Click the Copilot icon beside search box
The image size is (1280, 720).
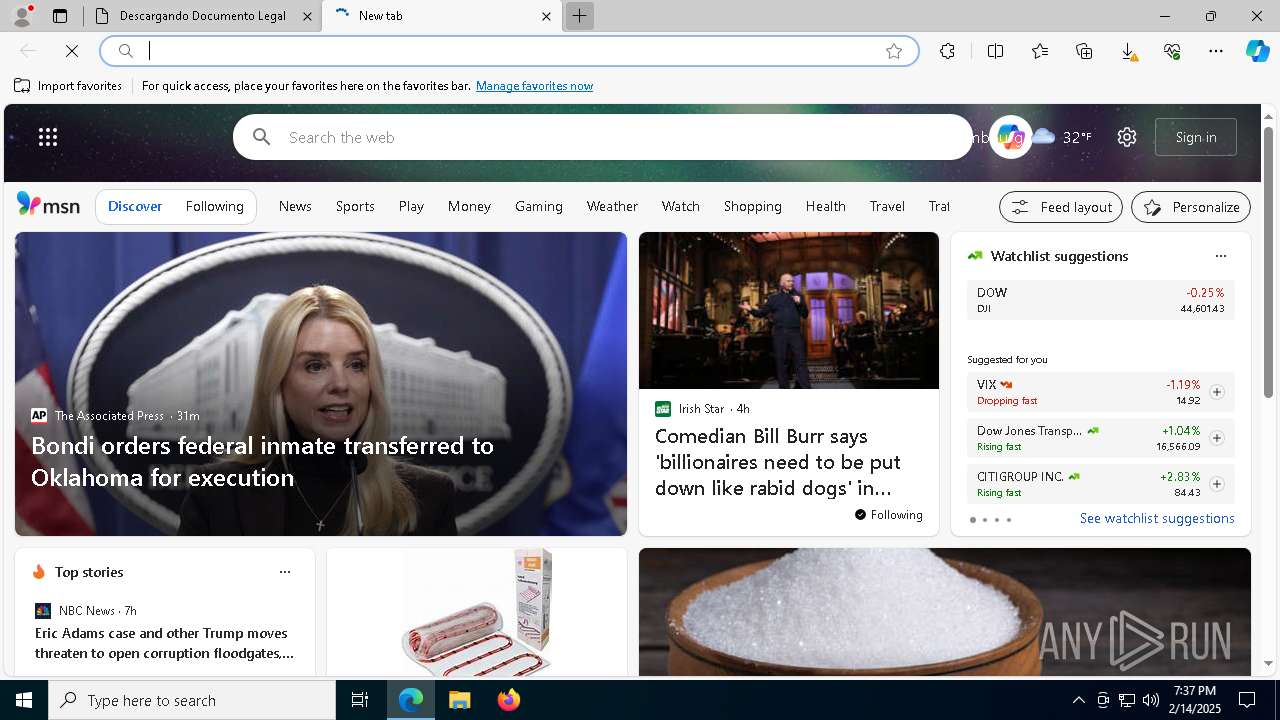1010,137
